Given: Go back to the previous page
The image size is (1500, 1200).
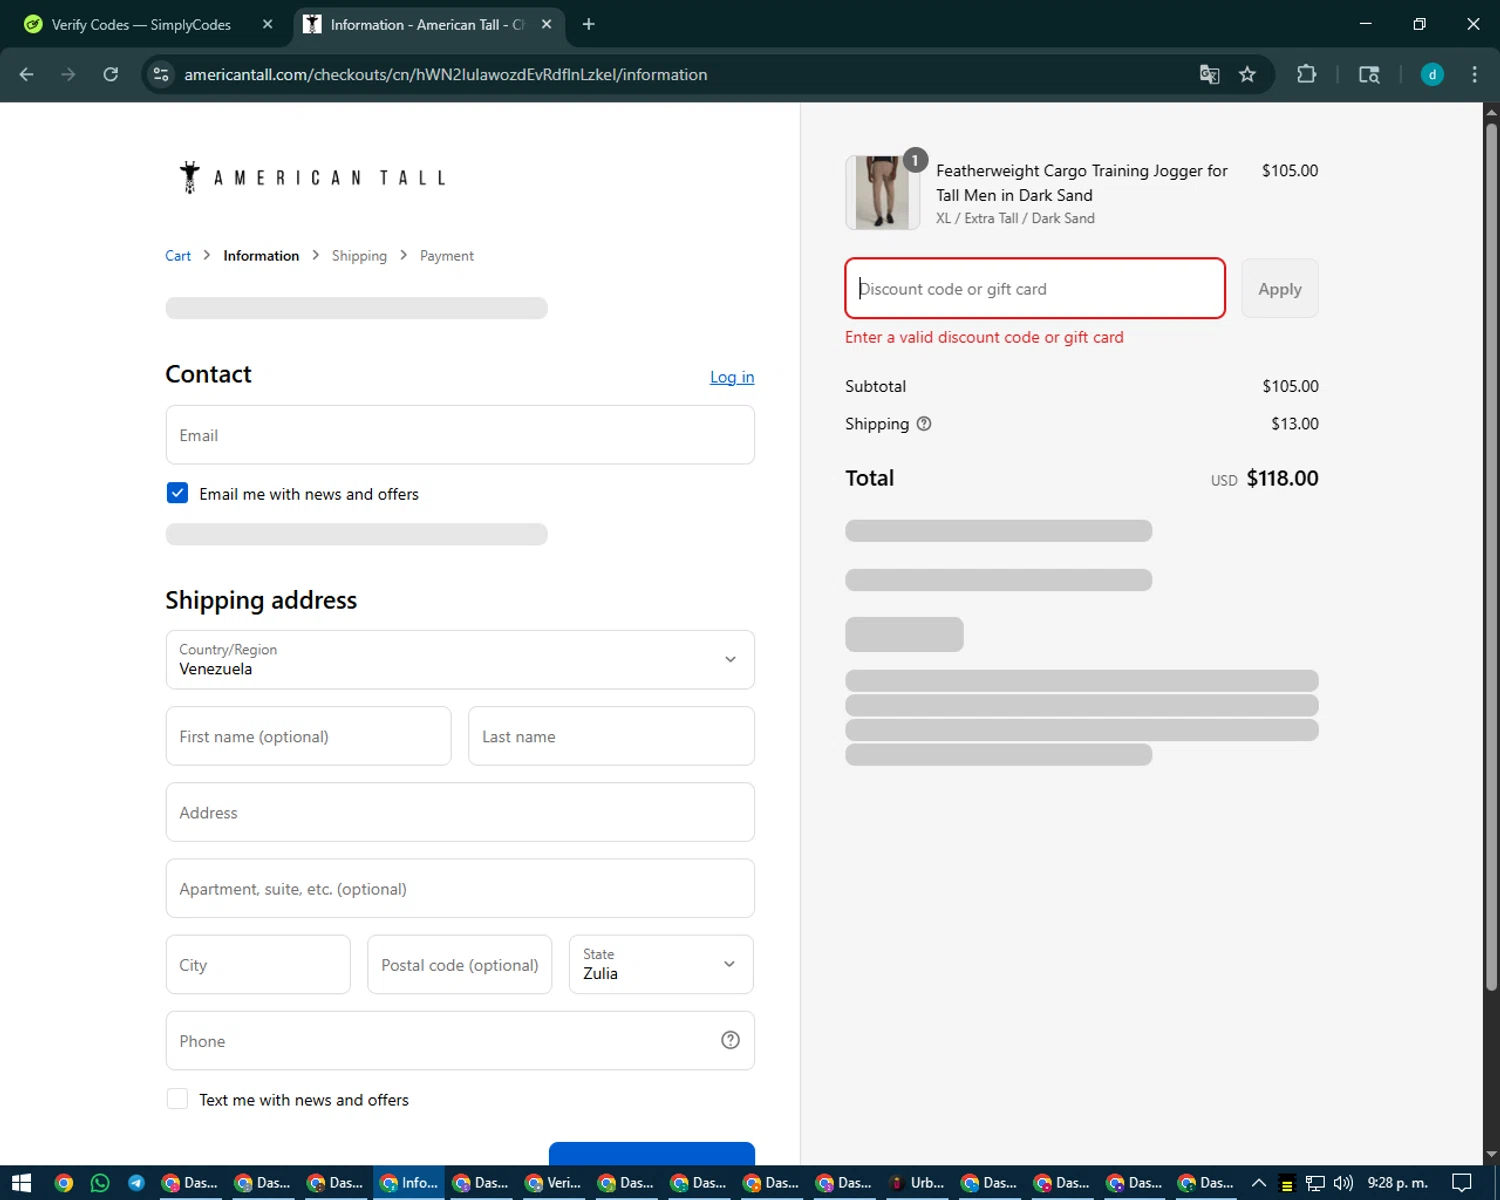Looking at the screenshot, I should 27,74.
